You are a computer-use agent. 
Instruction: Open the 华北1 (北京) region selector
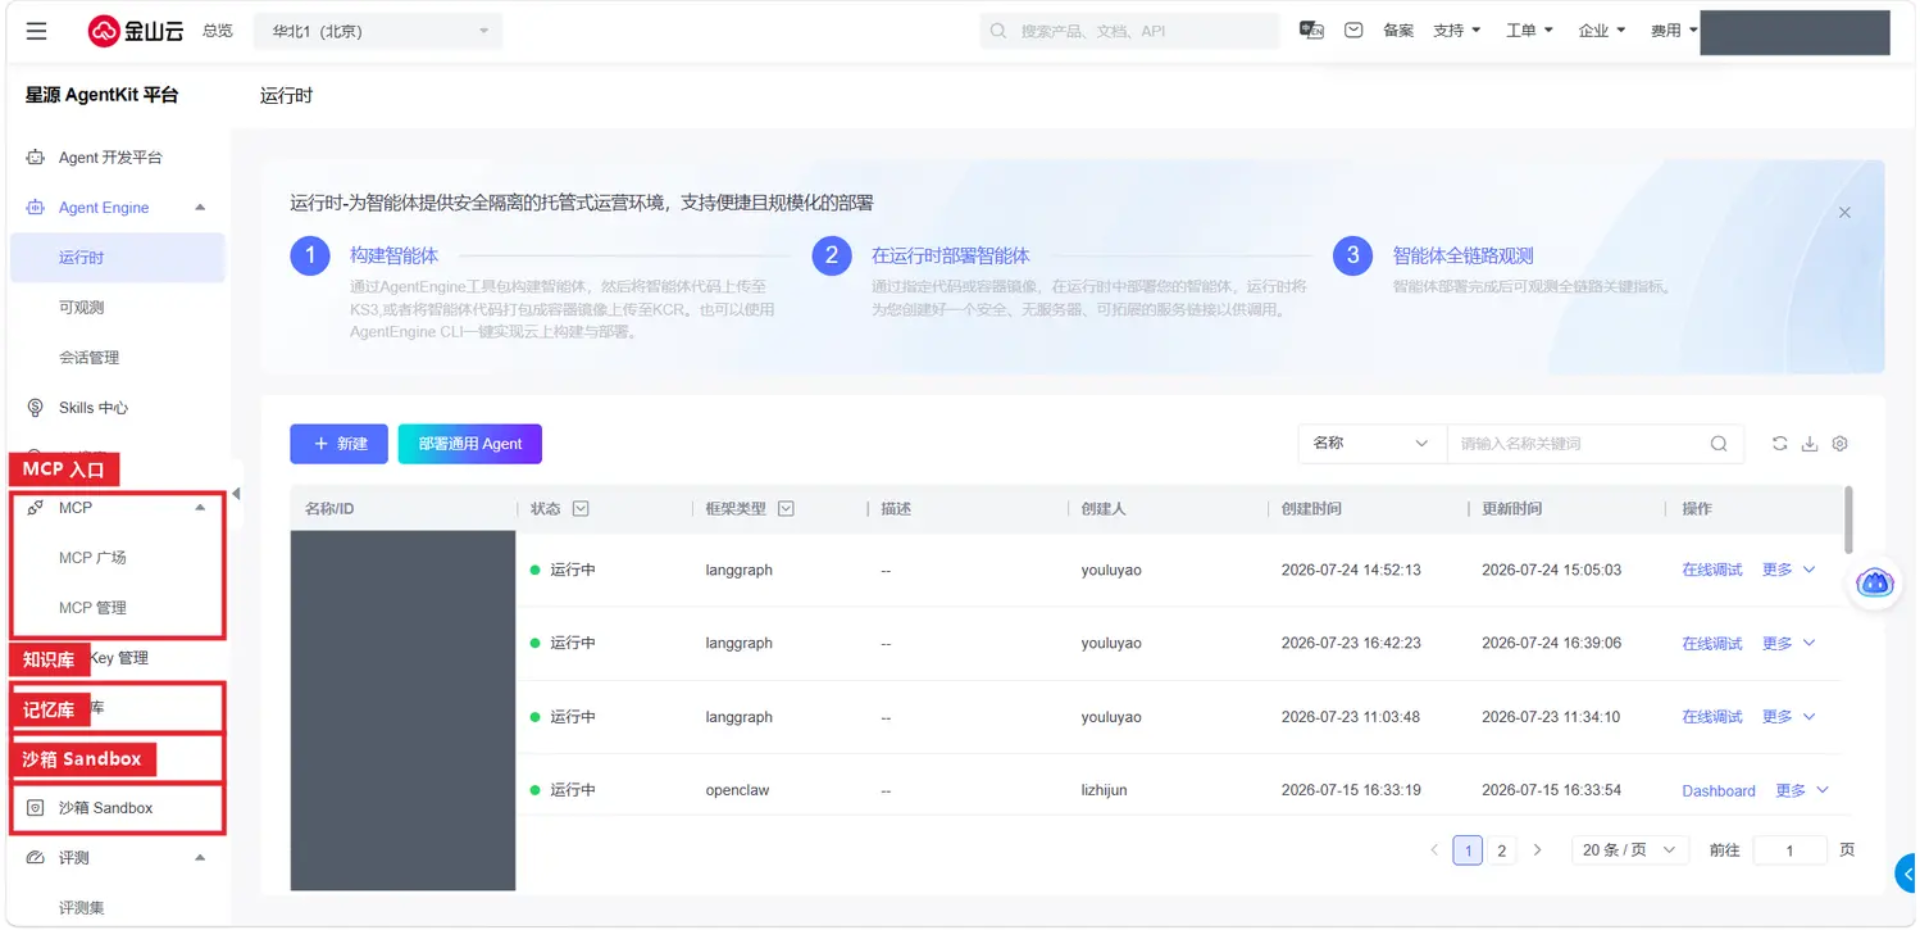[x=378, y=31]
